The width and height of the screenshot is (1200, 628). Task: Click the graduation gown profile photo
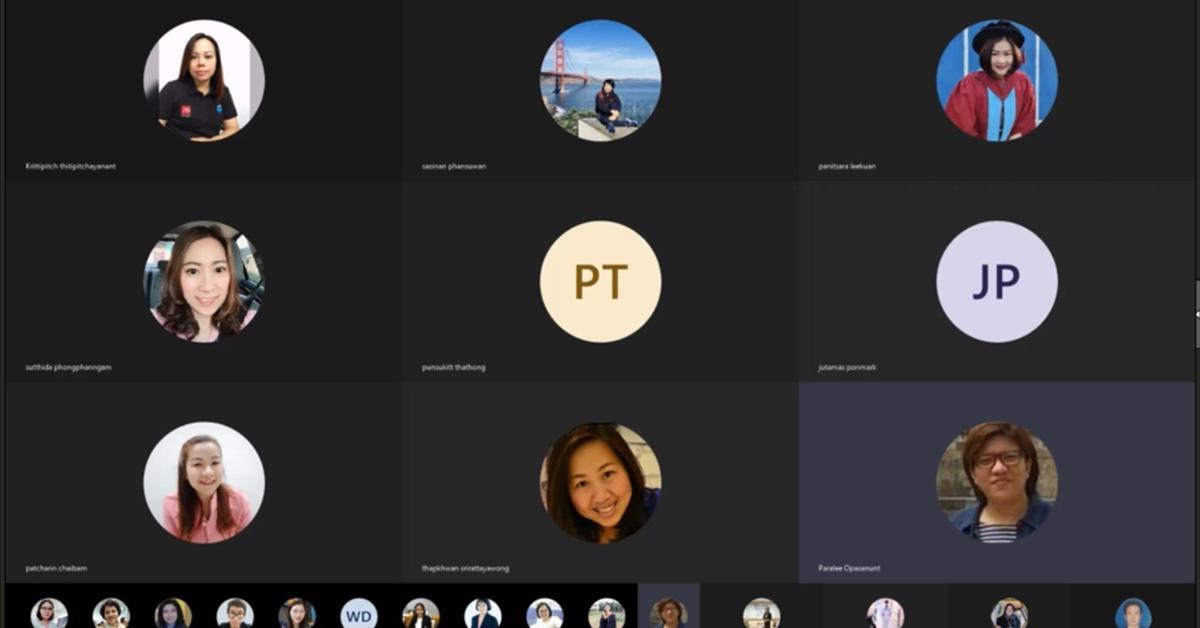pos(997,80)
